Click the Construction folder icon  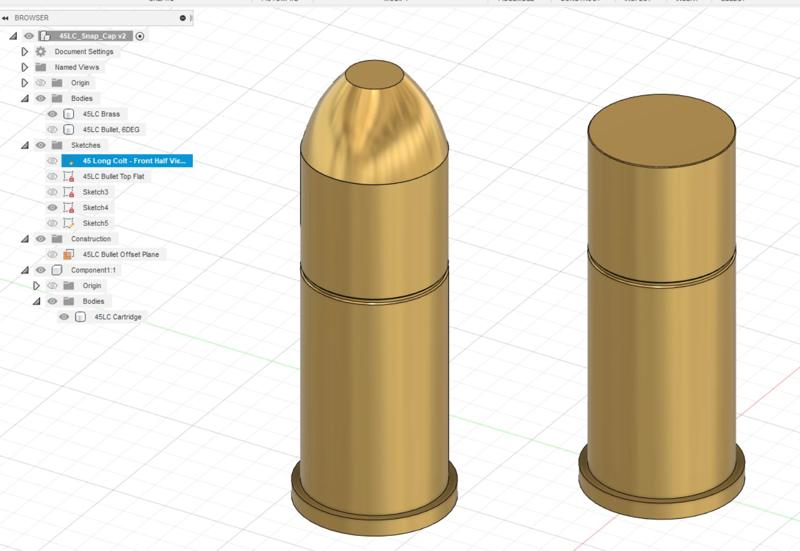click(x=57, y=239)
